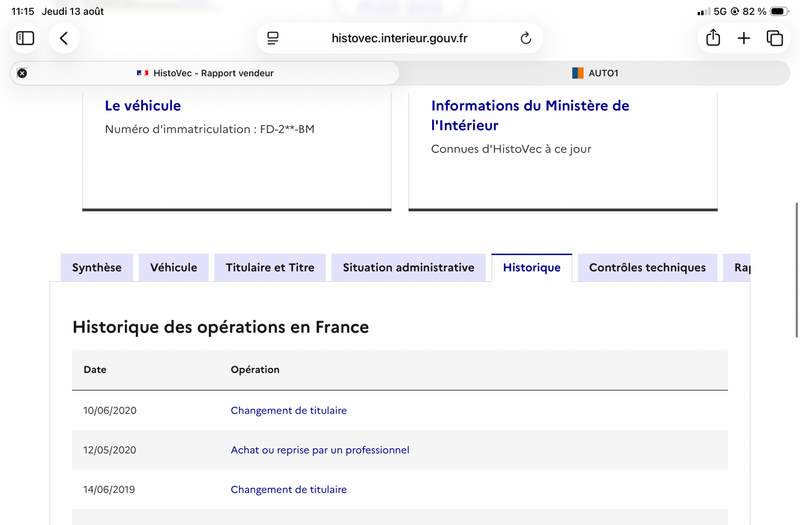Viewport: 800px width, 525px height.
Task: Open the Le véhicule card link
Action: (x=143, y=106)
